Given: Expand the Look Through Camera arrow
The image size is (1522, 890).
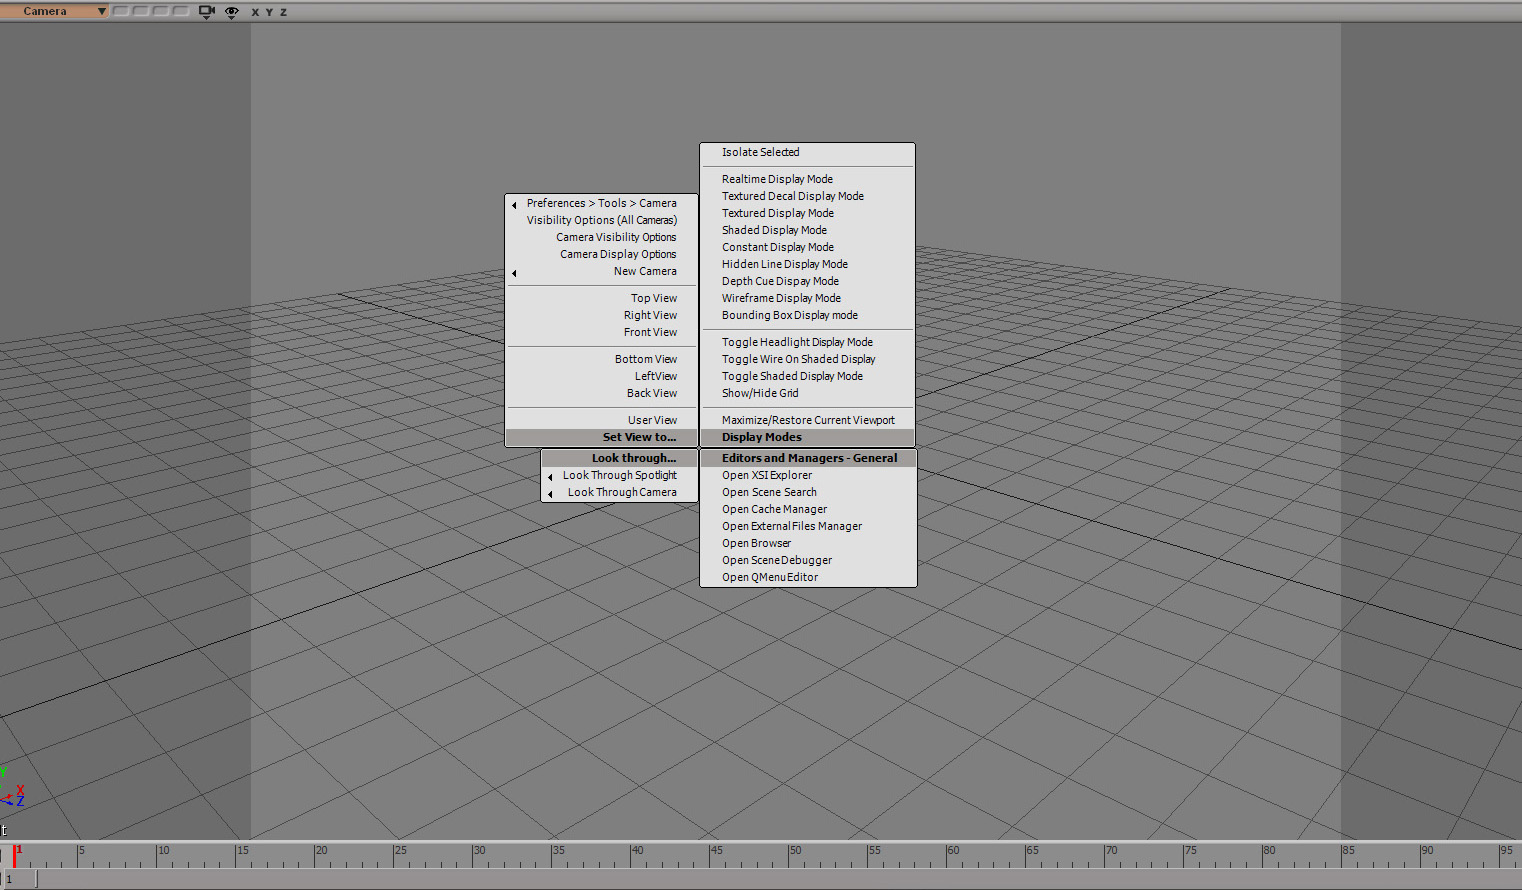Looking at the screenshot, I should tap(550, 493).
